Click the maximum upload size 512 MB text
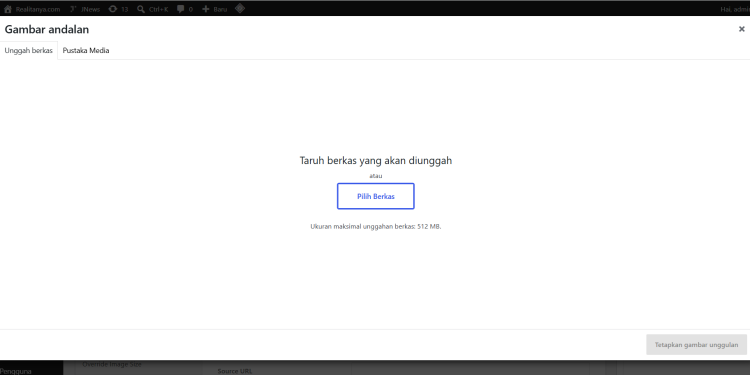This screenshot has width=750, height=375. tap(375, 226)
